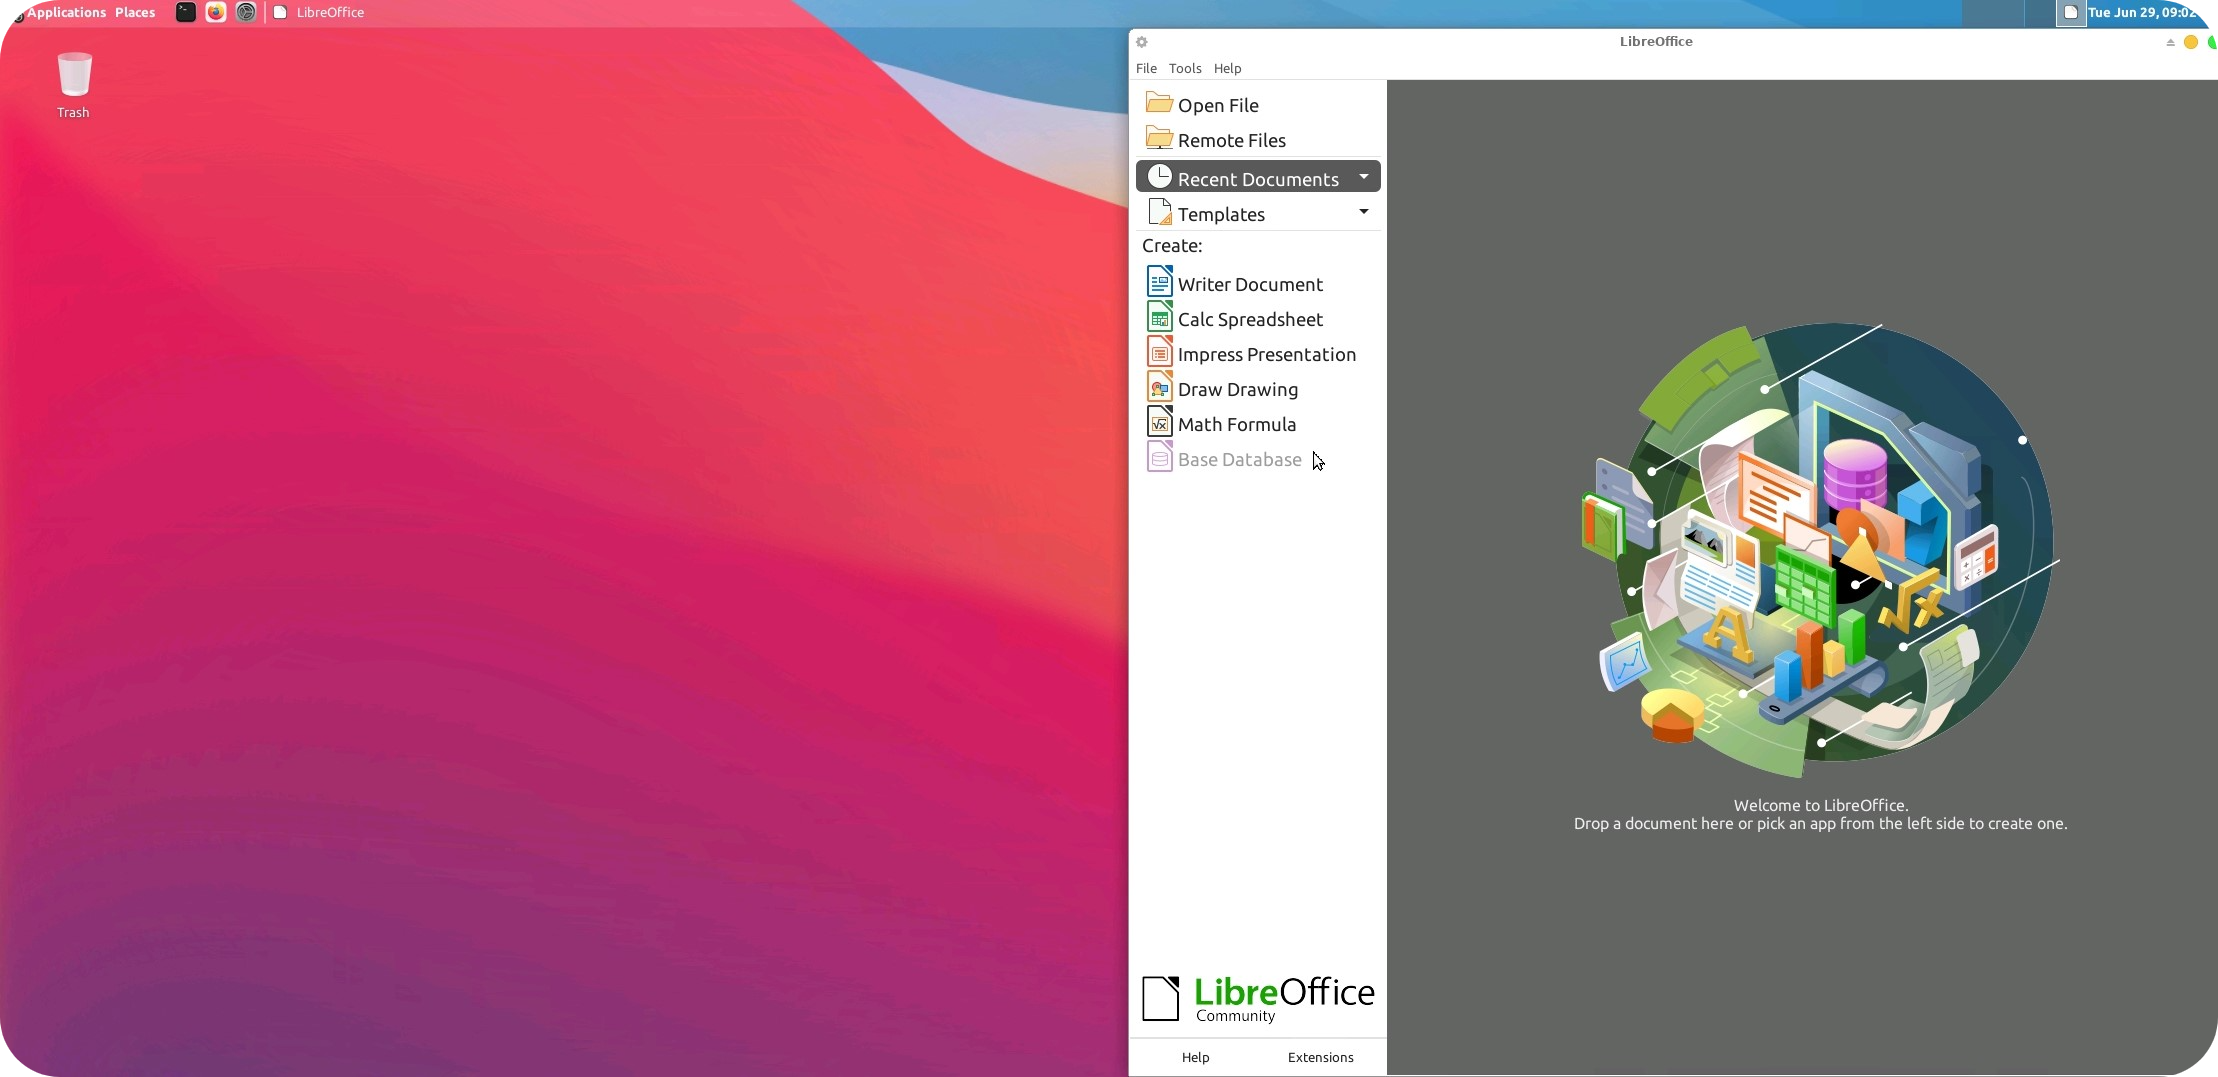This screenshot has height=1077, width=2218.
Task: Click the Help button at bottom
Action: pos(1195,1057)
